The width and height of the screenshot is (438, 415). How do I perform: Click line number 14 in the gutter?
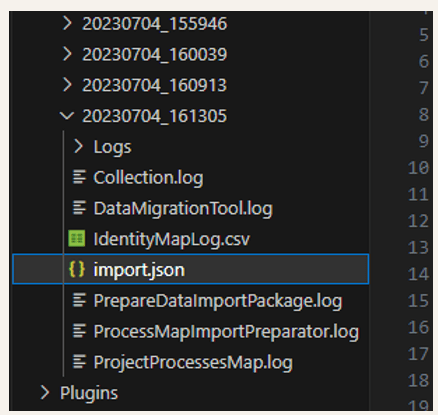pyautogui.click(x=418, y=274)
